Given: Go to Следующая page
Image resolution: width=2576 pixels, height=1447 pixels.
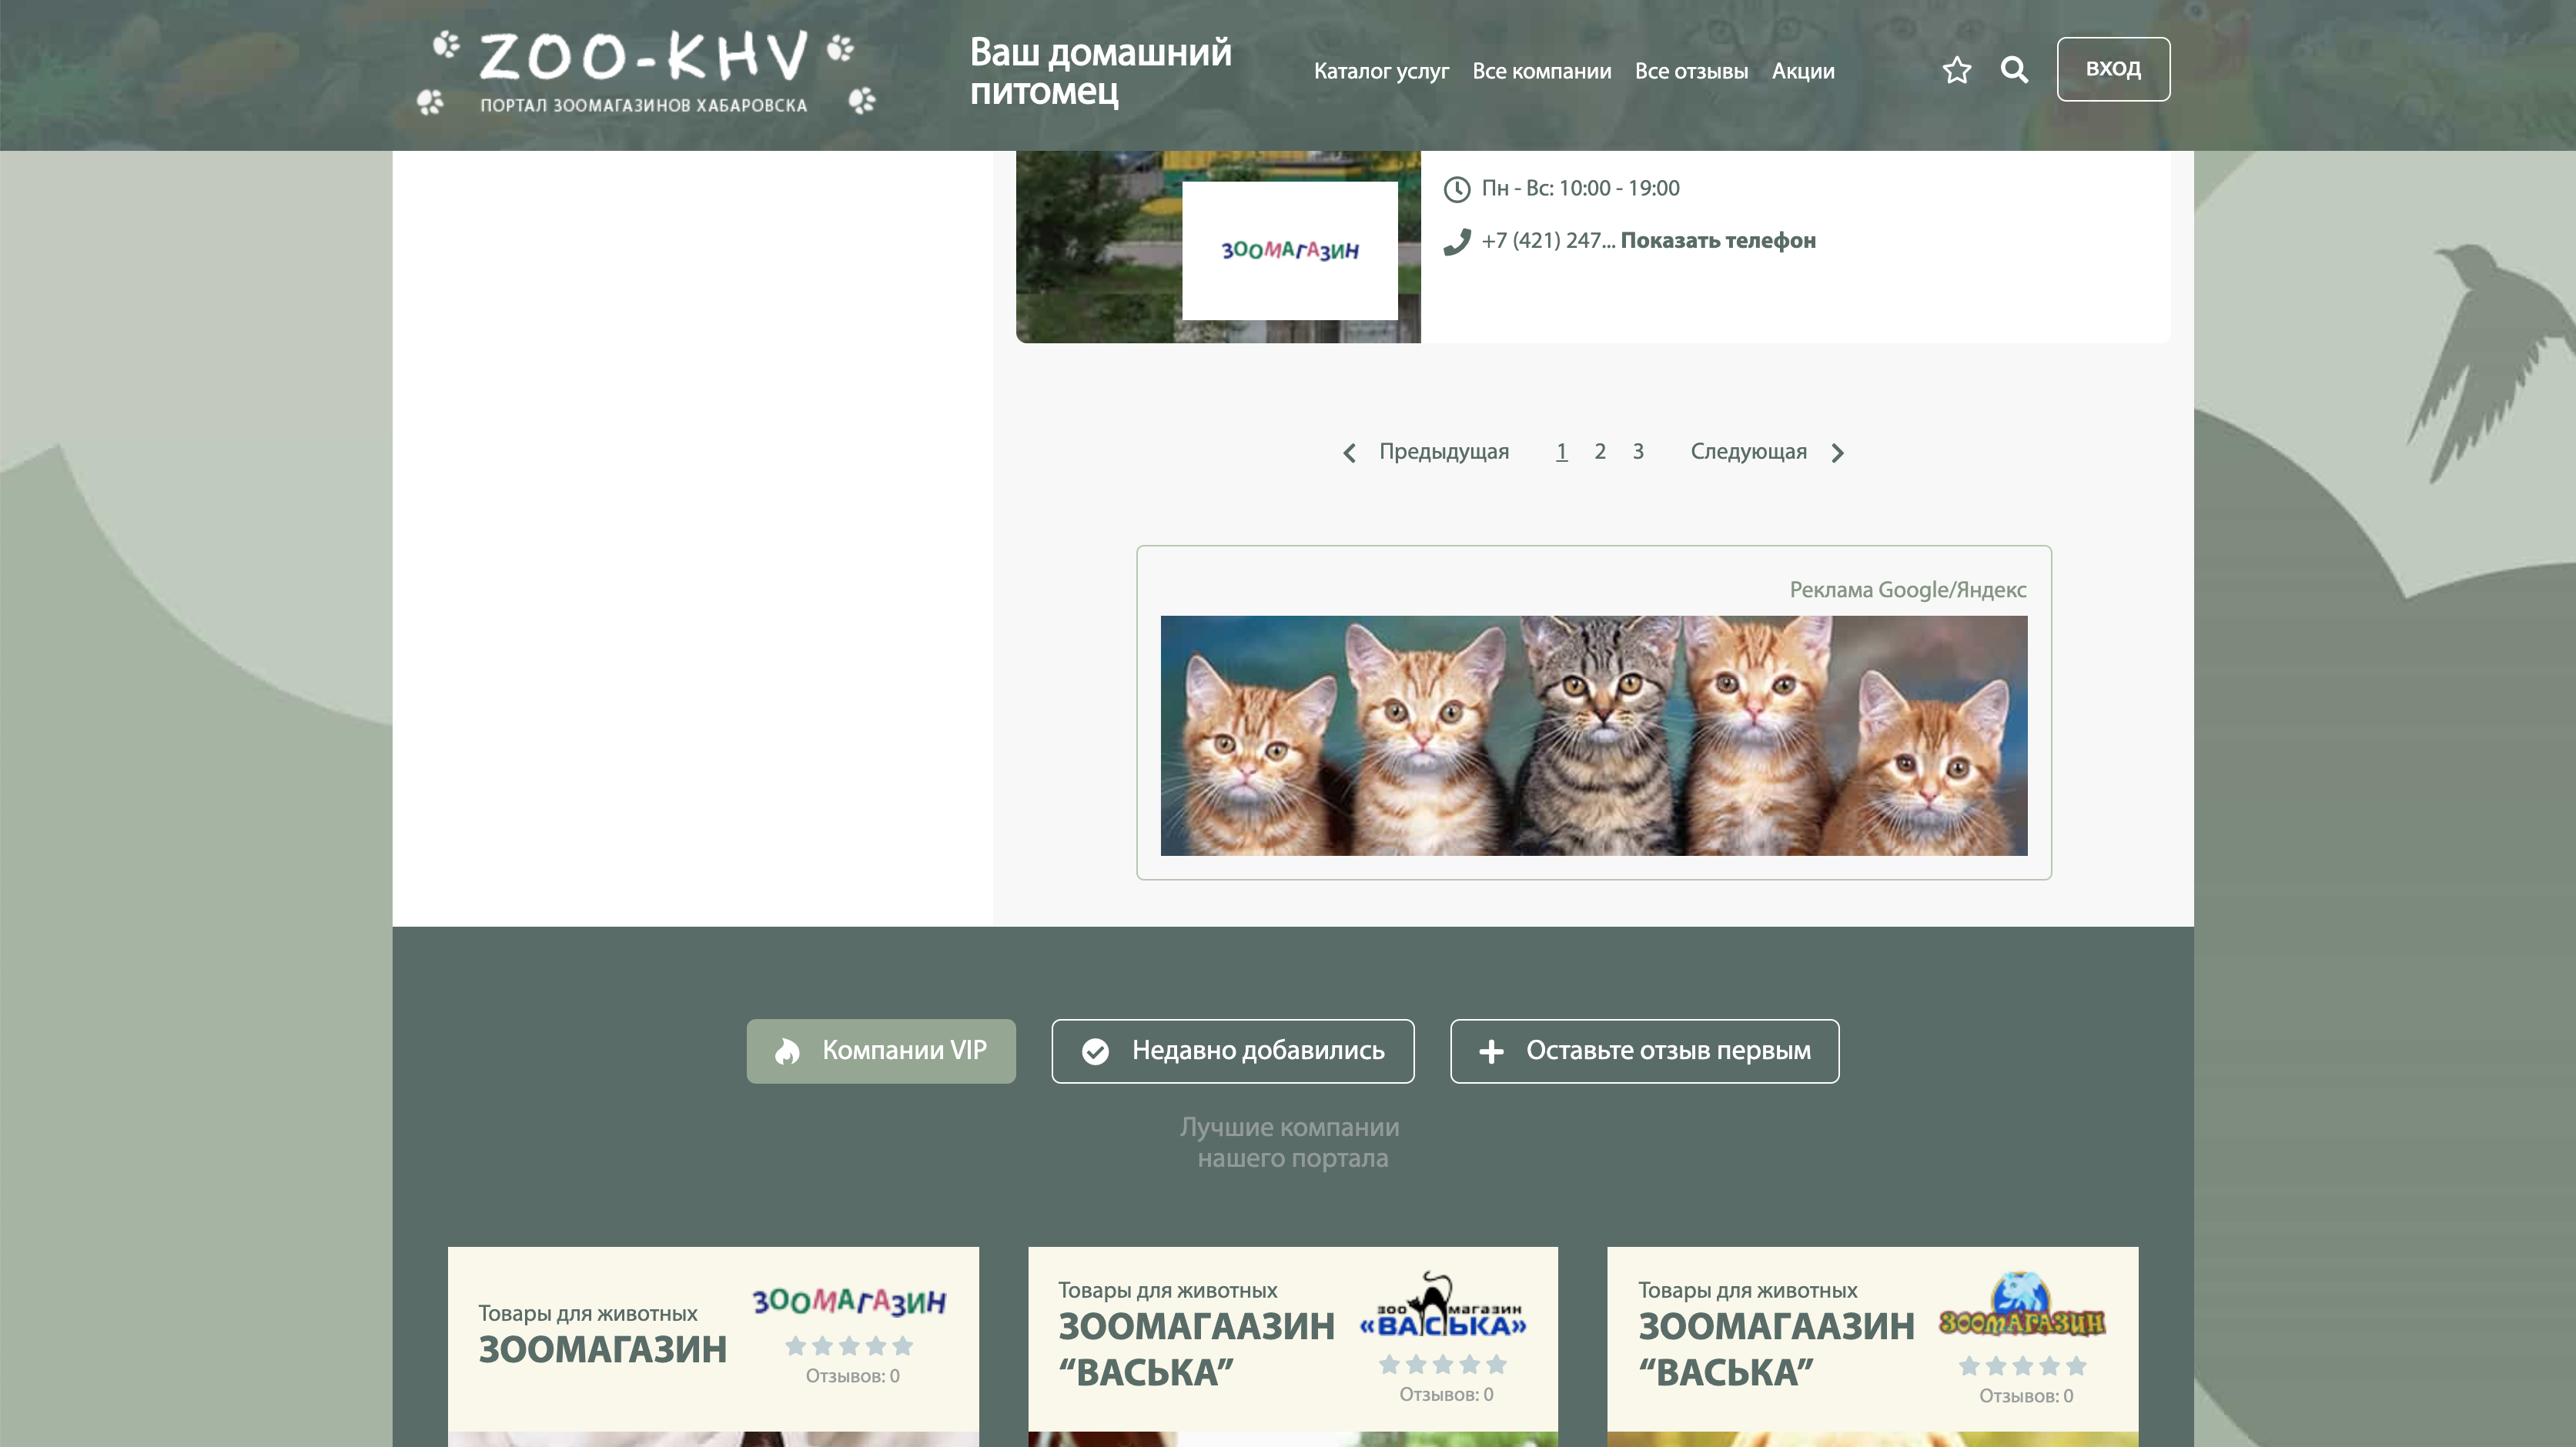Looking at the screenshot, I should 1748,452.
